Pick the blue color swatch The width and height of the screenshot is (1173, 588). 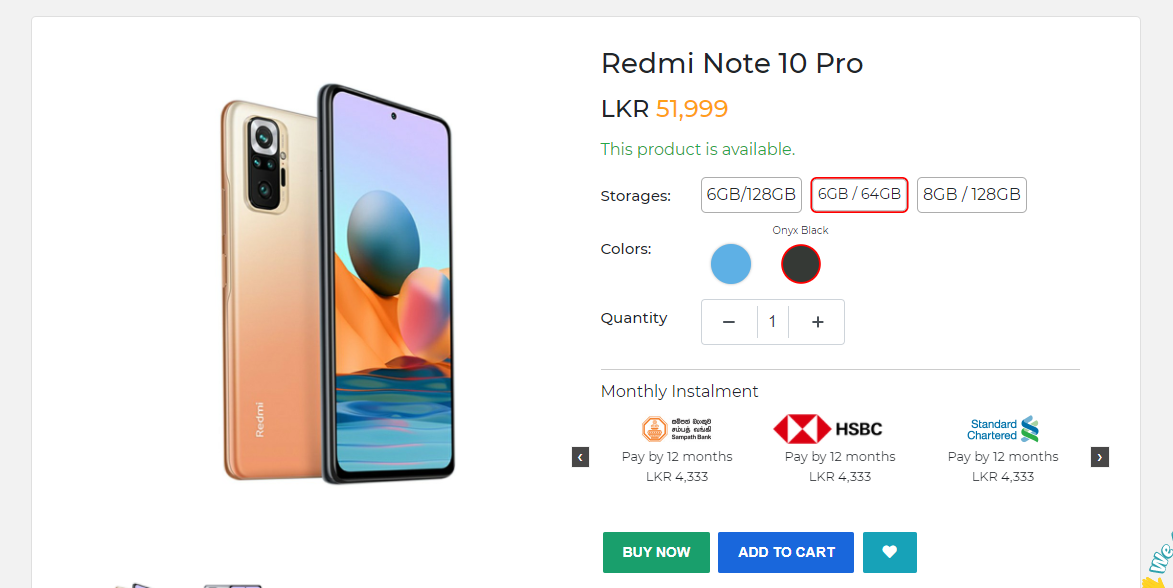pos(731,264)
